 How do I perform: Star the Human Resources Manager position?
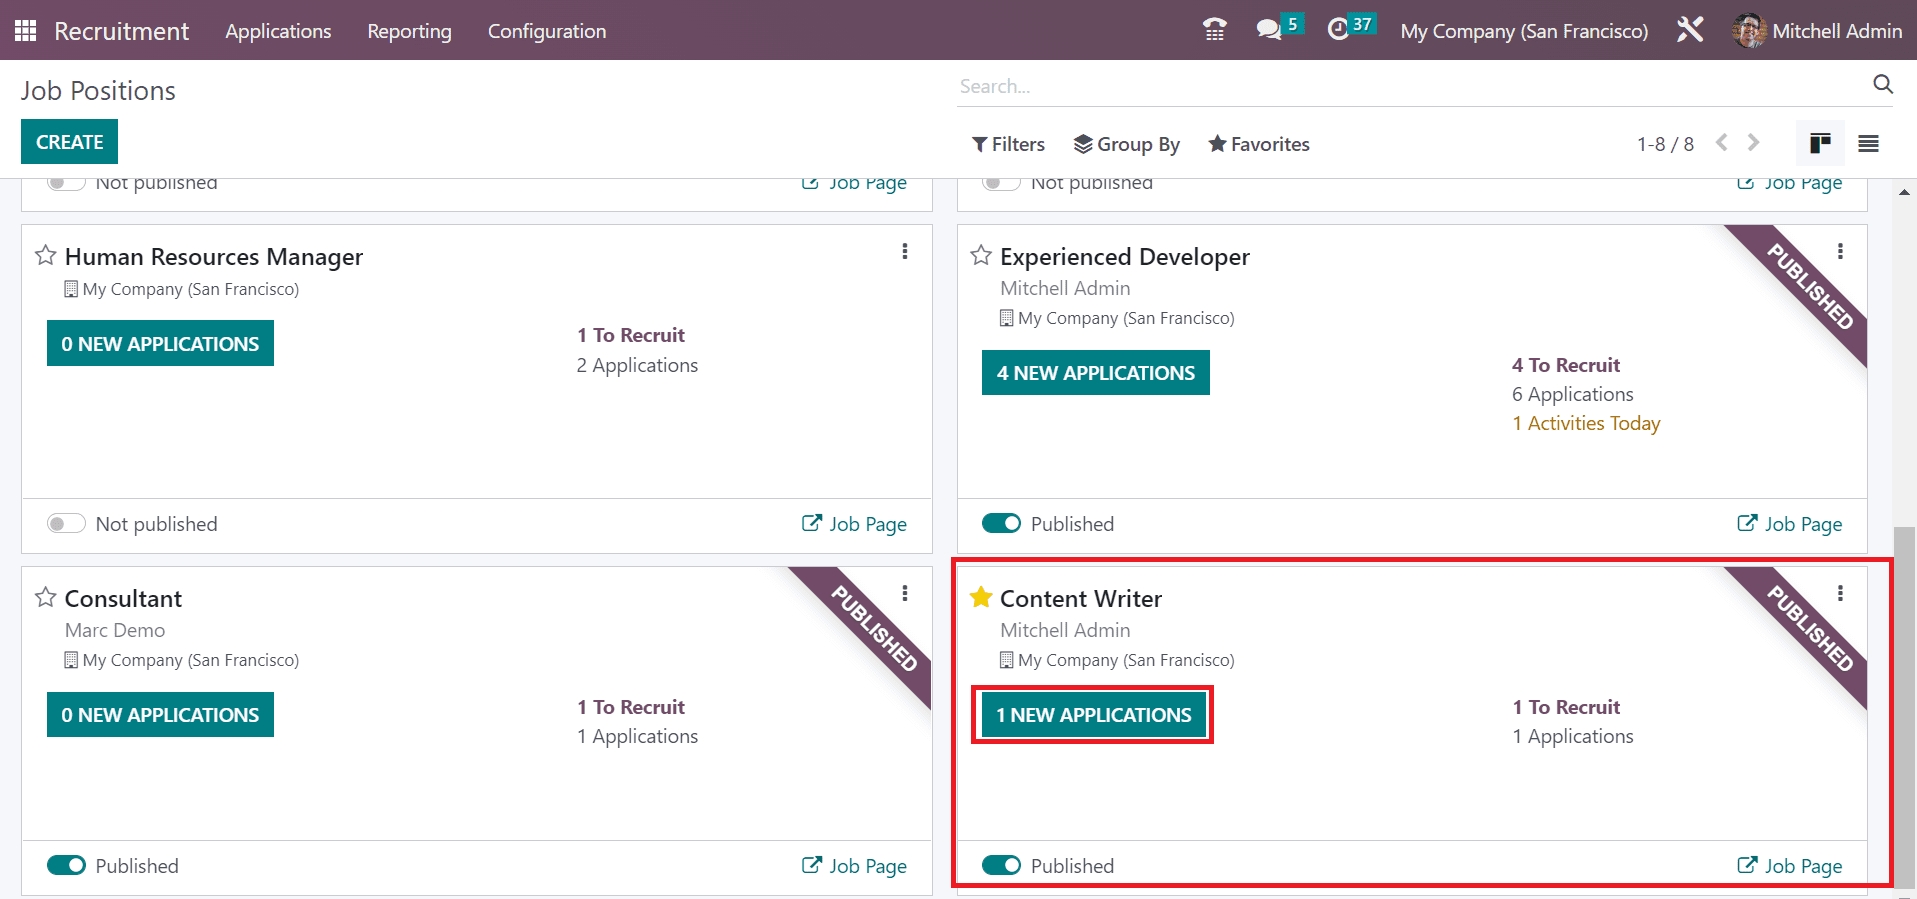click(45, 256)
